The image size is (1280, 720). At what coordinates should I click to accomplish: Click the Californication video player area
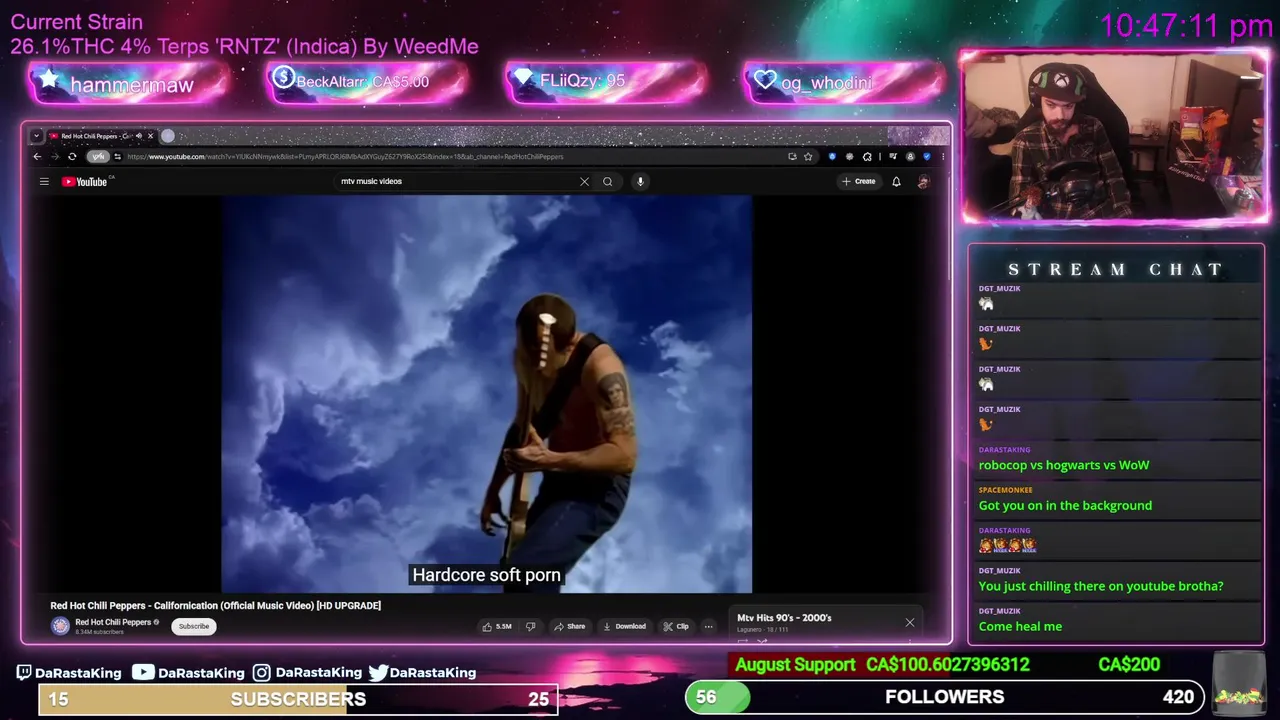tap(486, 394)
